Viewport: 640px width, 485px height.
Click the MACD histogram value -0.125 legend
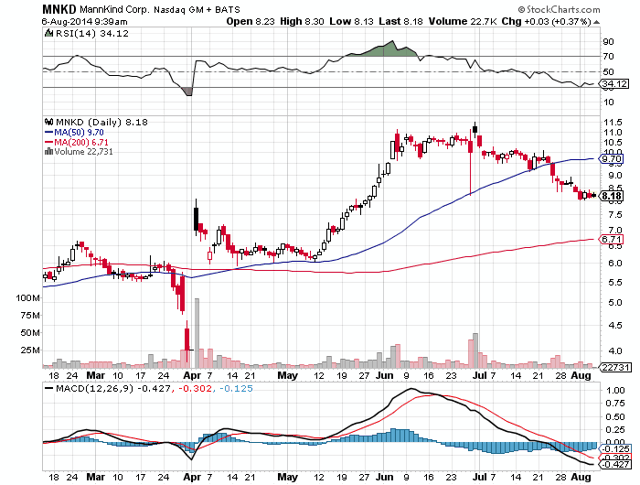point(236,389)
